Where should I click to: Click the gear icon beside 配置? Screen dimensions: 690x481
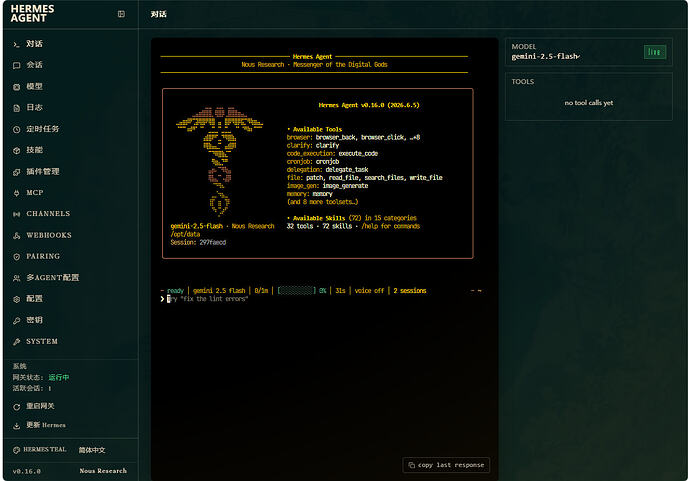click(x=16, y=299)
